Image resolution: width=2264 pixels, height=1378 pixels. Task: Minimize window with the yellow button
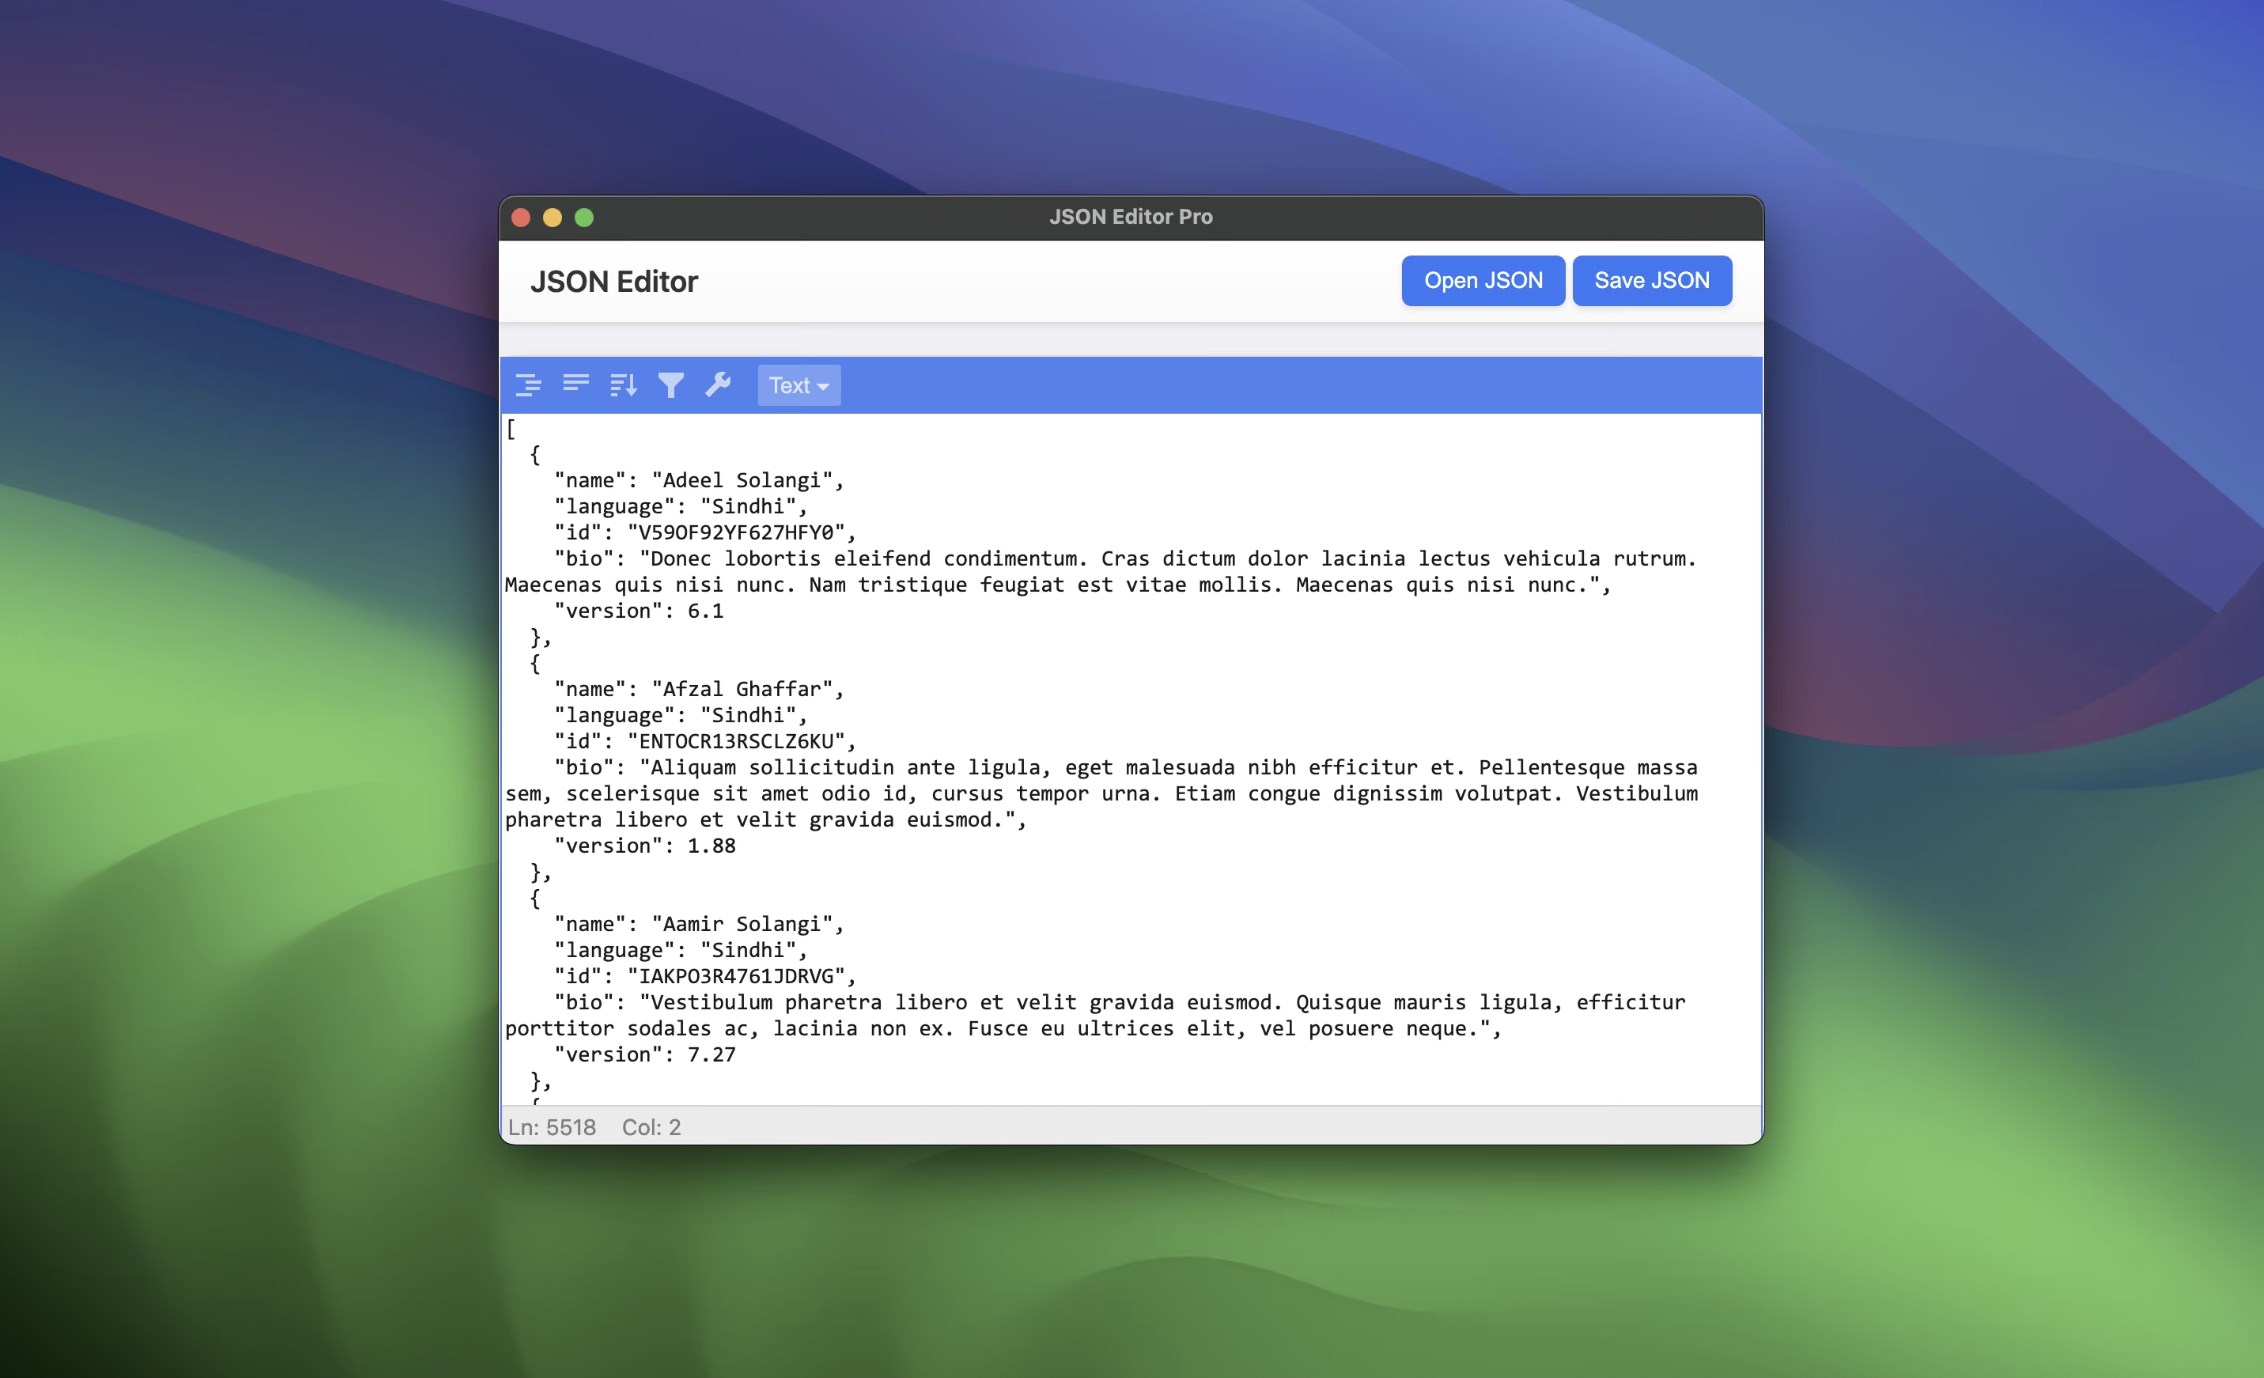(553, 216)
